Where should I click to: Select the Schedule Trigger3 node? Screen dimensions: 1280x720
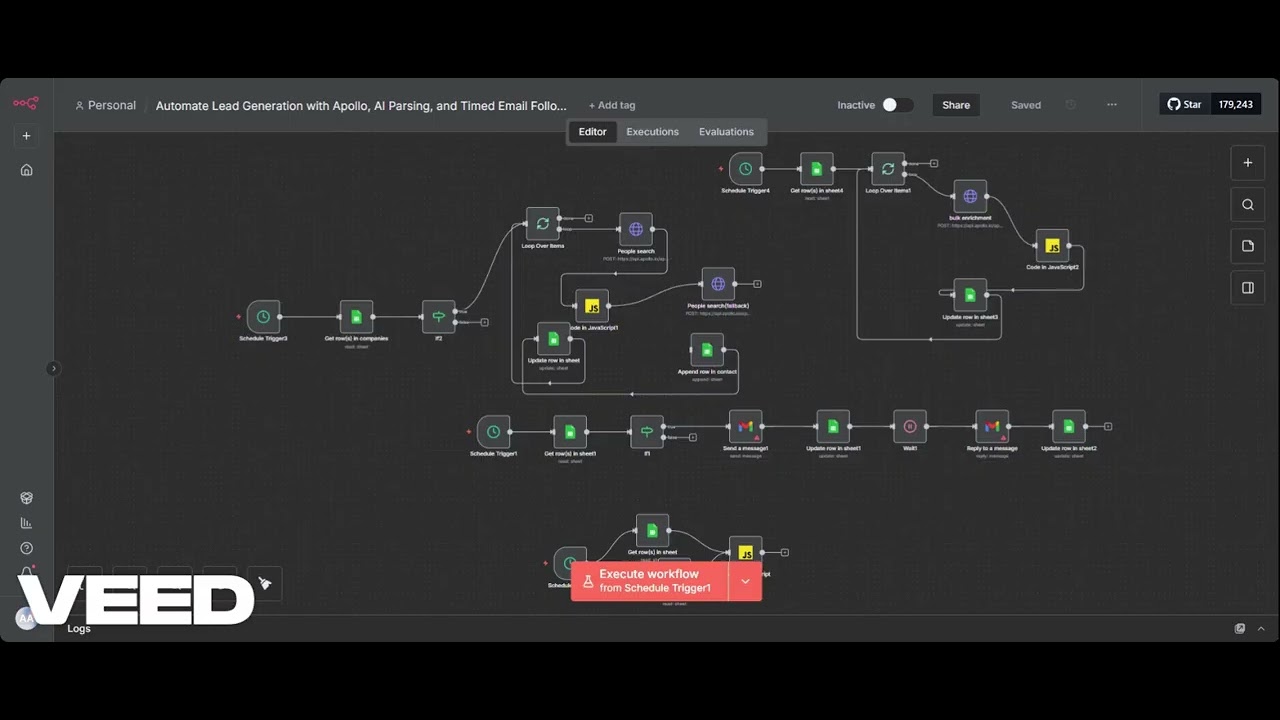[263, 317]
